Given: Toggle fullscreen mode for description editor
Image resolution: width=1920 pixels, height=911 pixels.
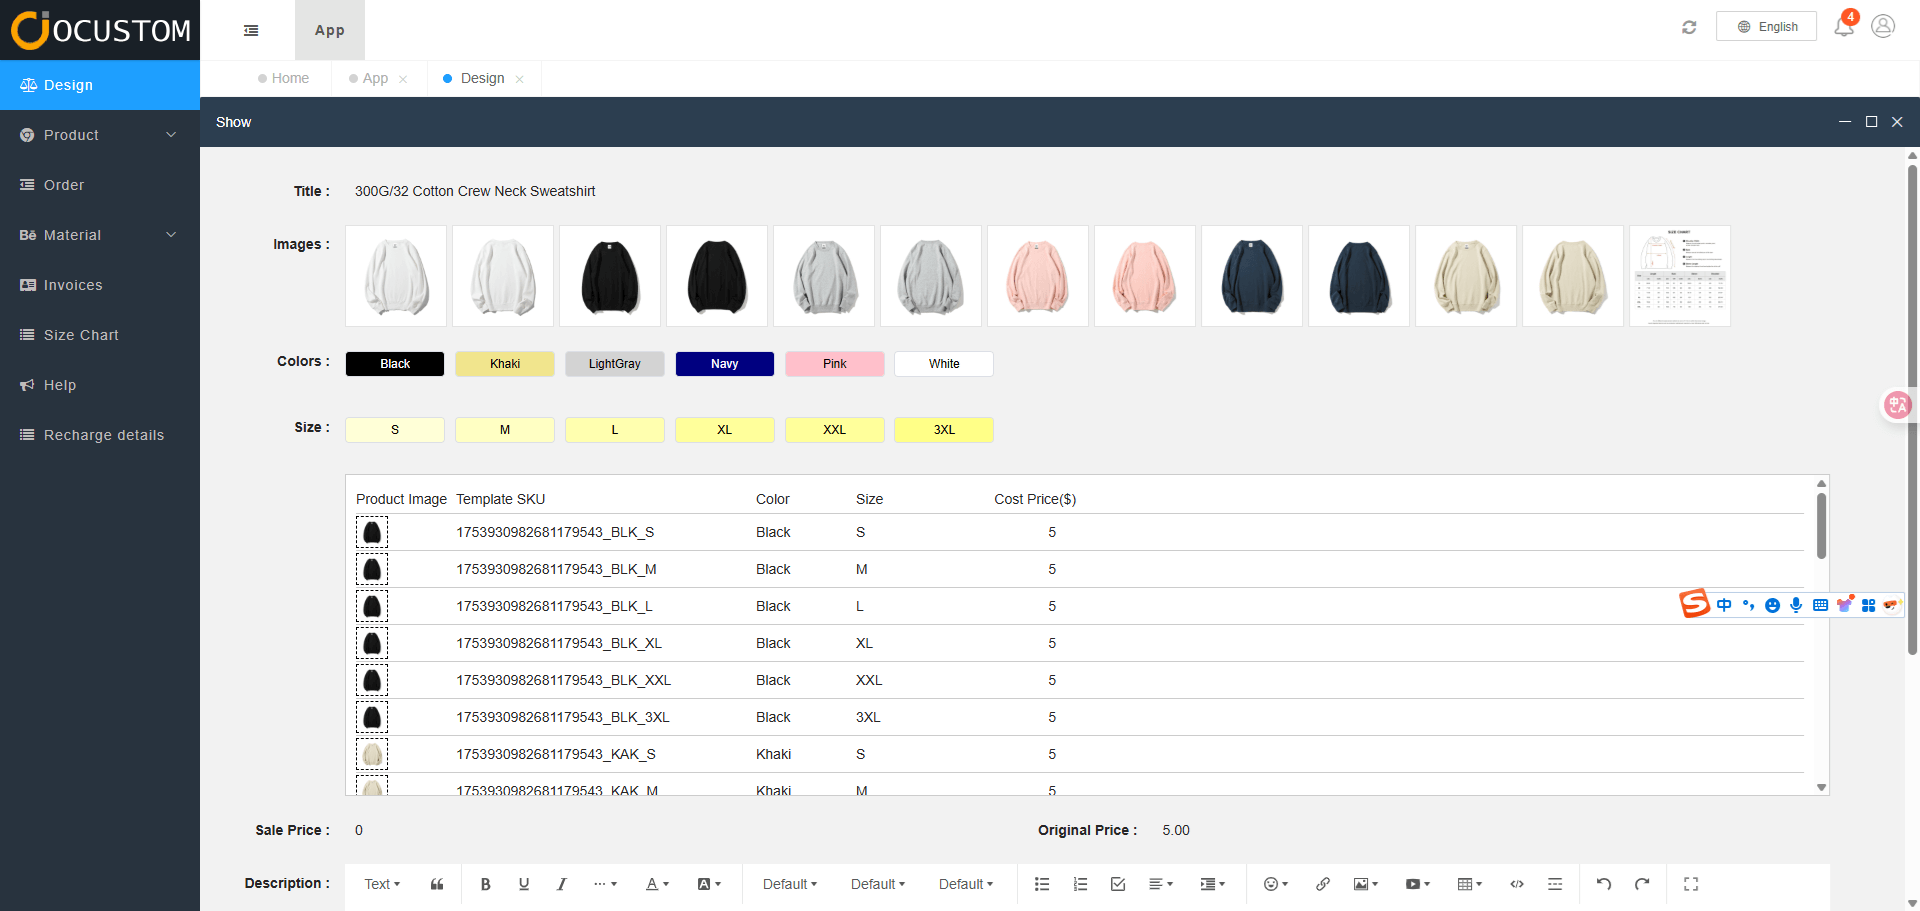Looking at the screenshot, I should click(x=1690, y=884).
